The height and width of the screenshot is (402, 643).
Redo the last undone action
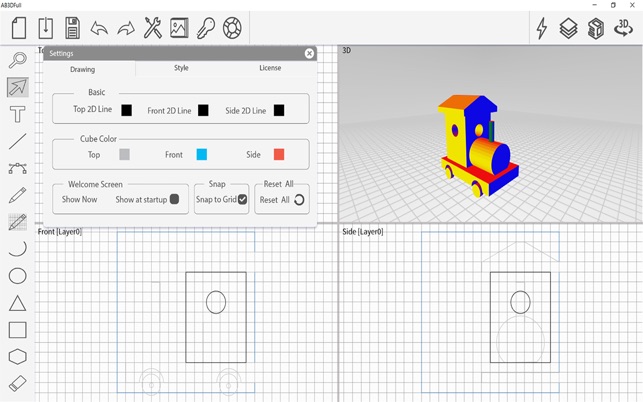pyautogui.click(x=126, y=28)
